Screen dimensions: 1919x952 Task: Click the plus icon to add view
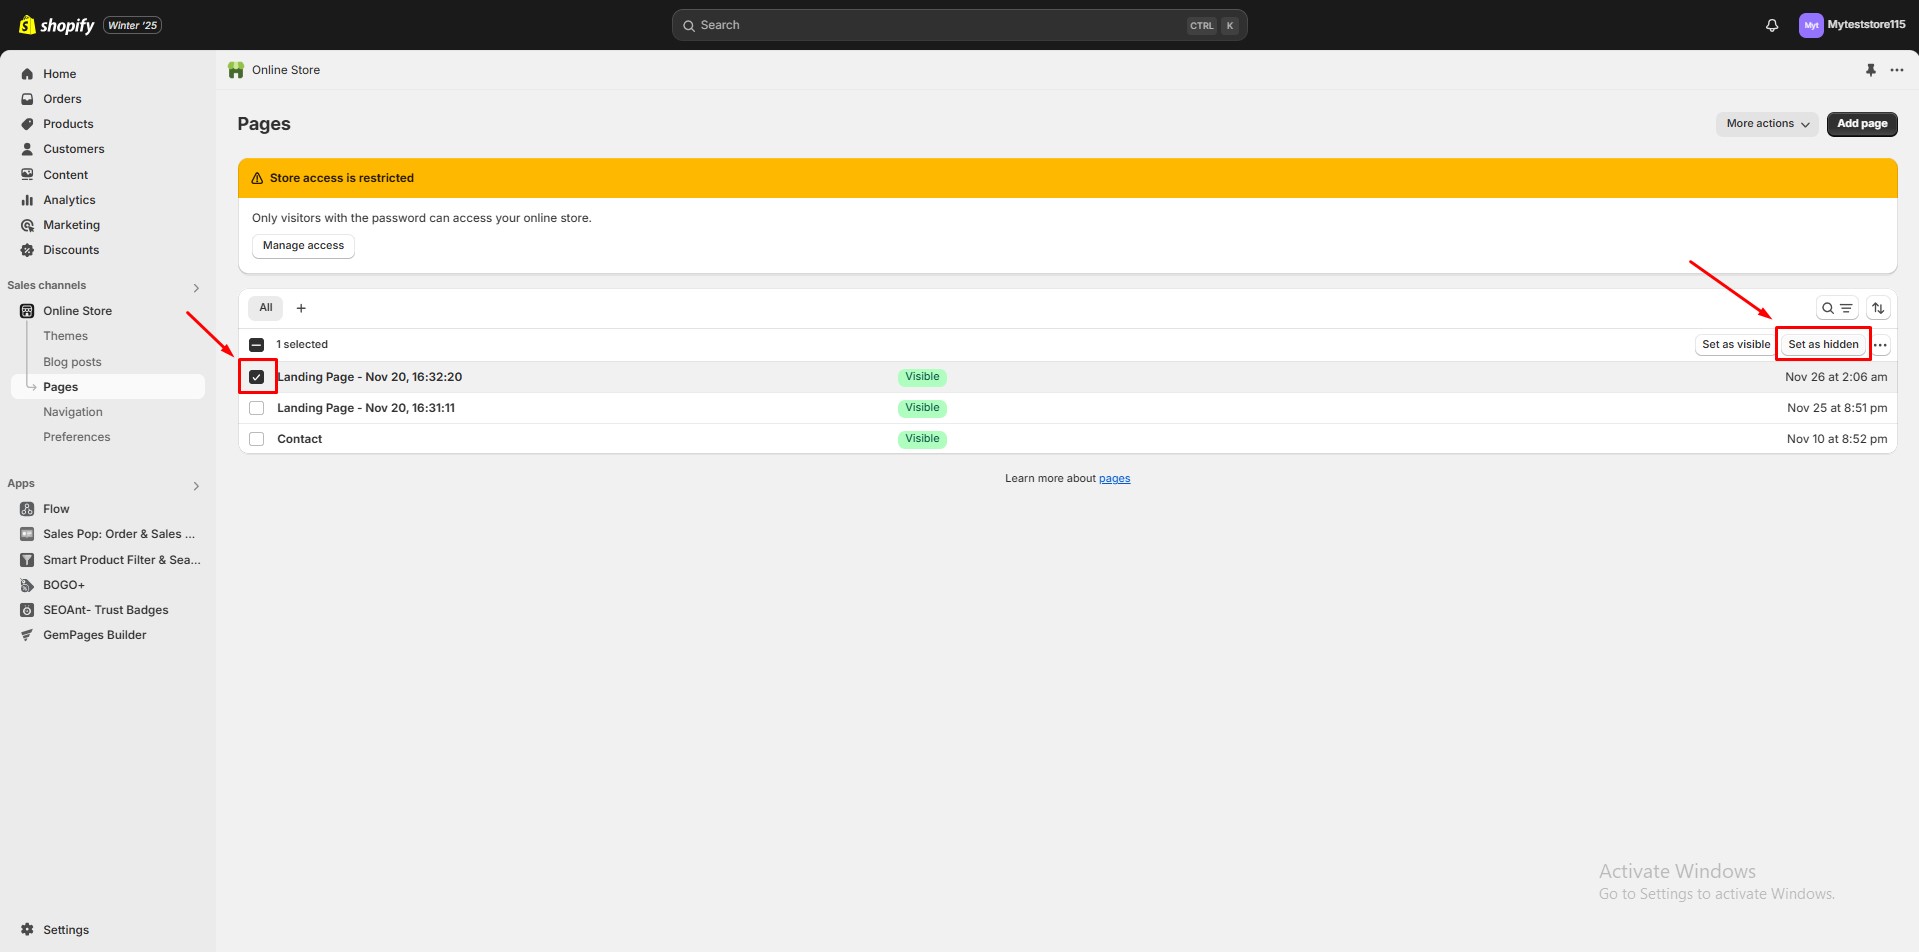301,308
